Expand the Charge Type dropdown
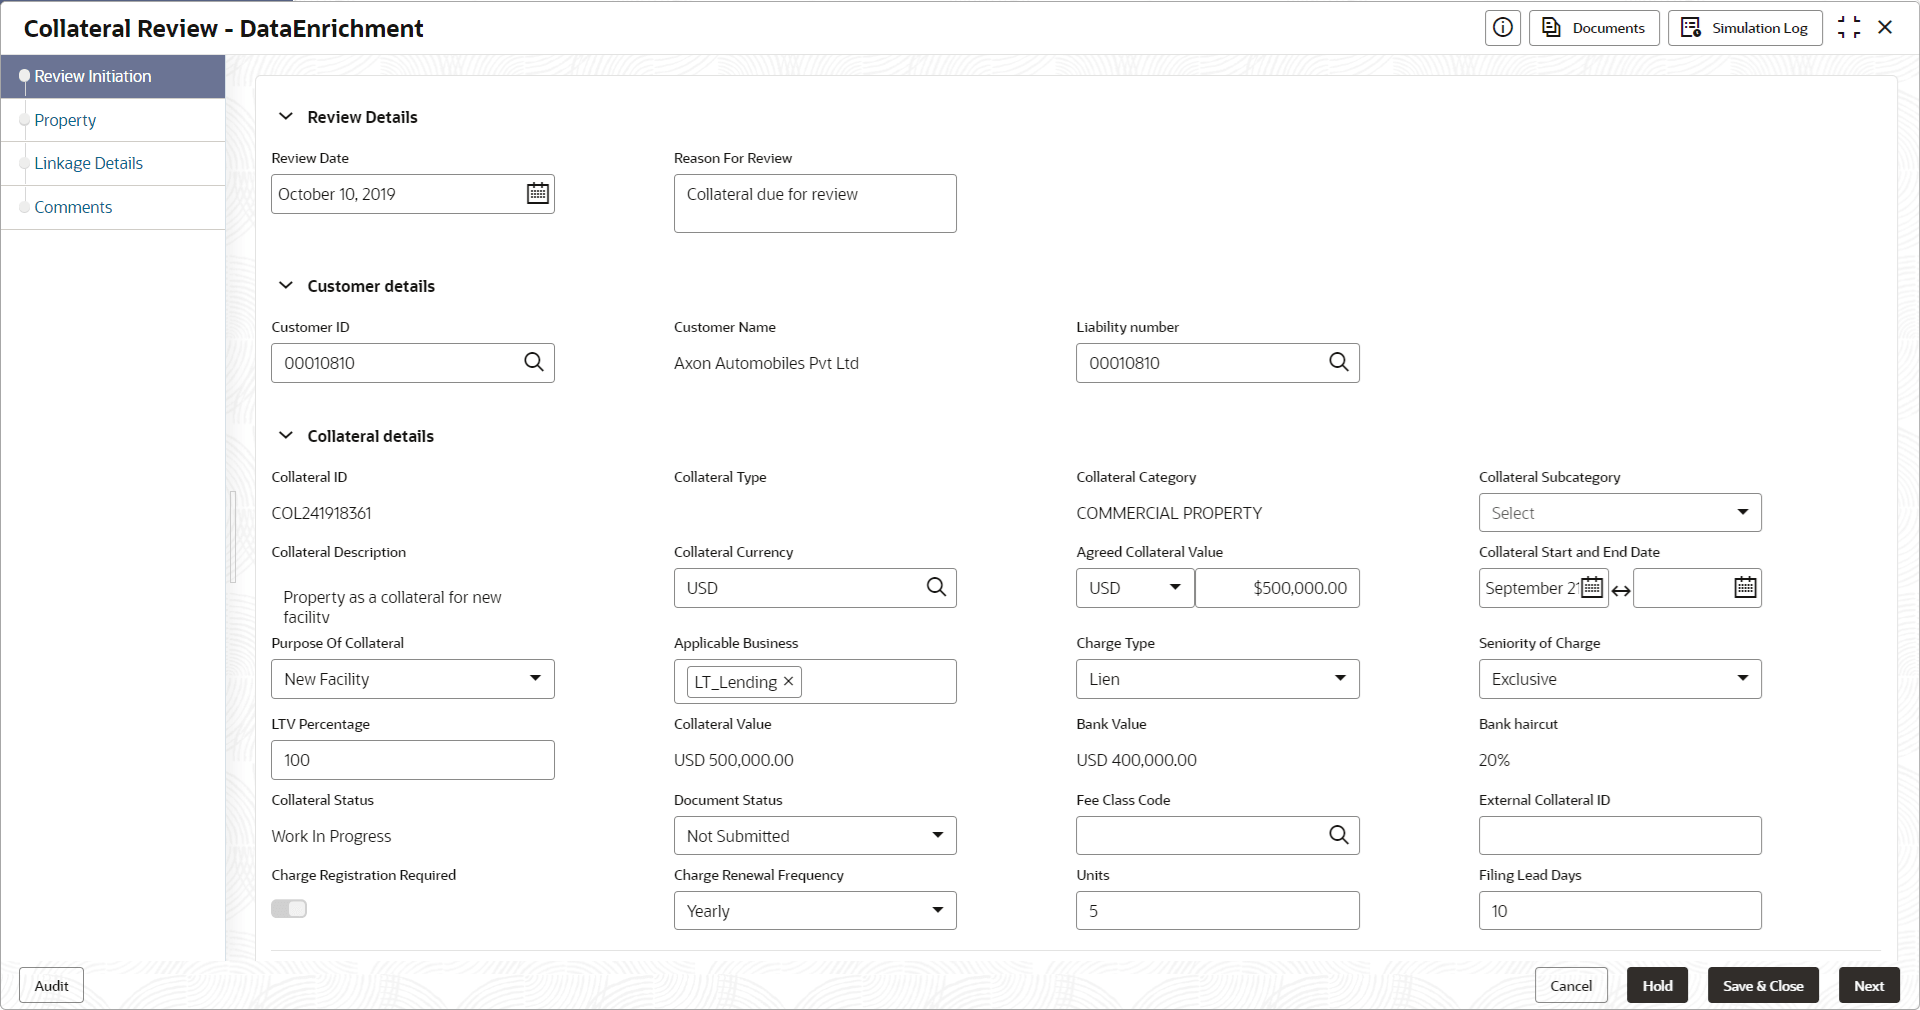The width and height of the screenshot is (1920, 1010). click(x=1217, y=679)
